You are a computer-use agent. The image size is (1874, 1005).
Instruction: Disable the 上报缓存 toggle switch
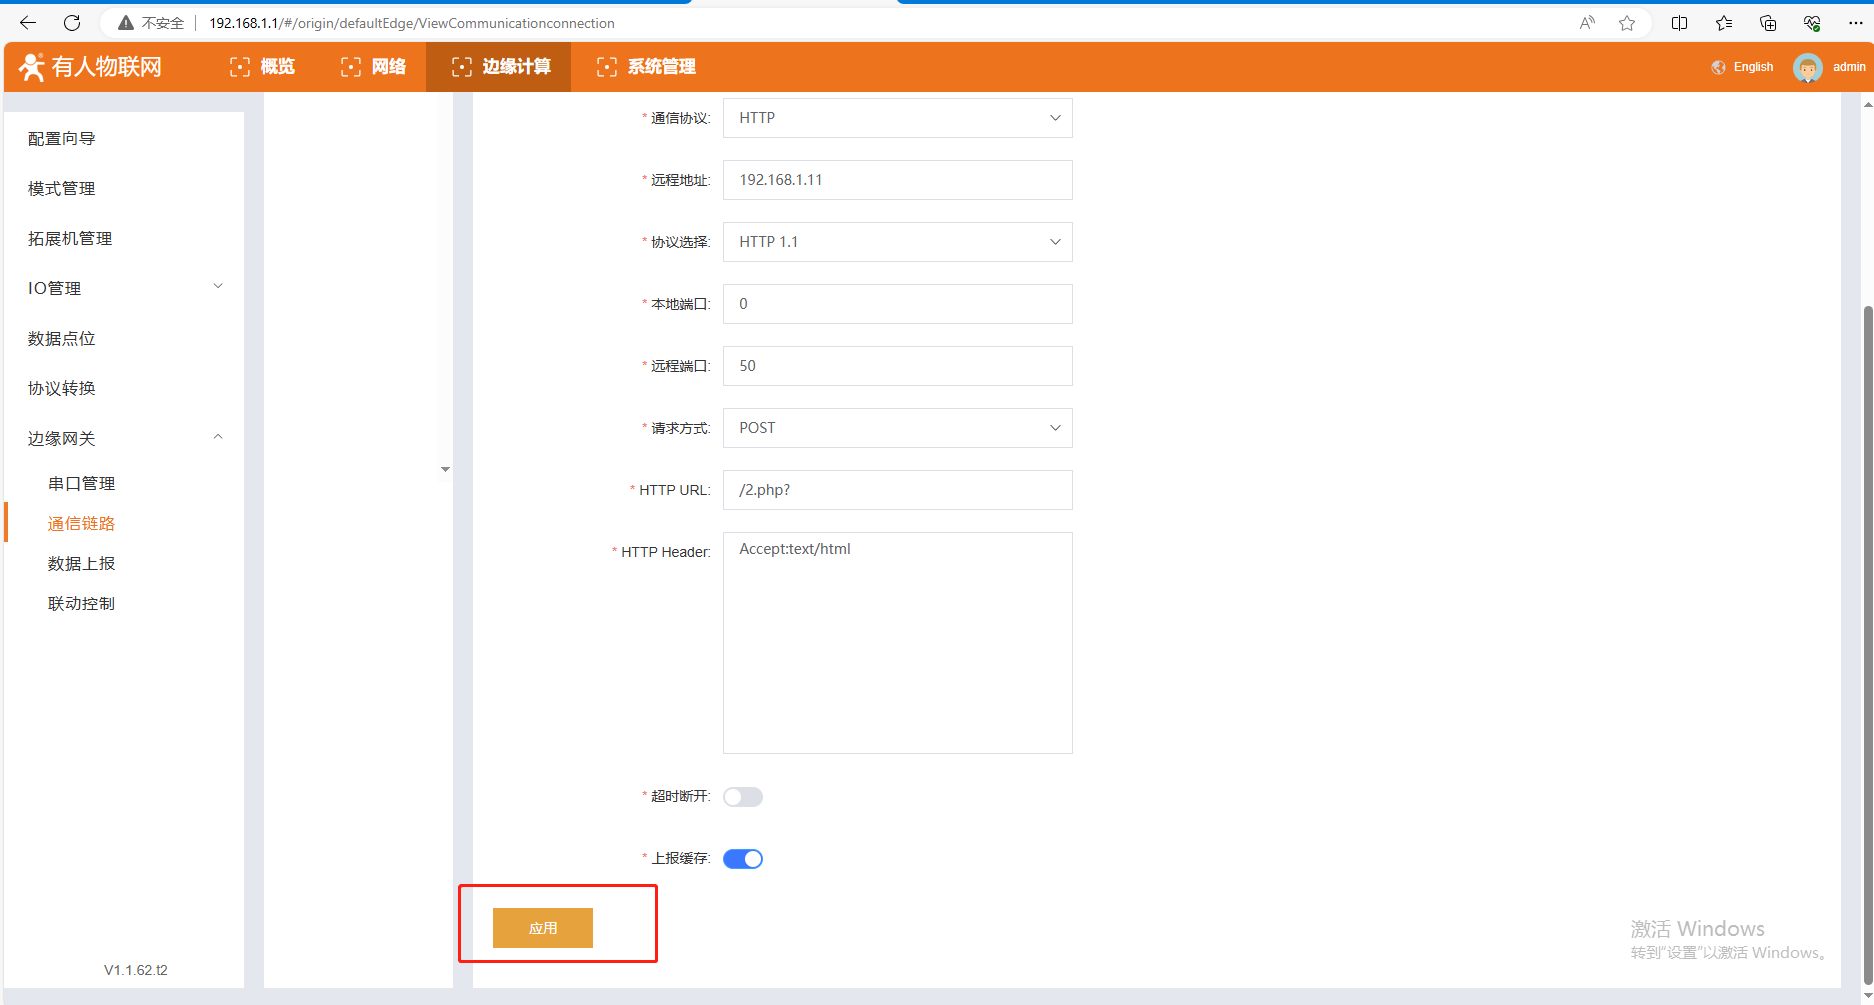742,859
